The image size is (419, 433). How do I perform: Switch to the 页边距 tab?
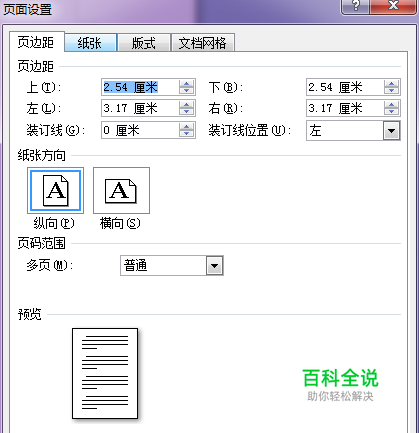(x=36, y=42)
